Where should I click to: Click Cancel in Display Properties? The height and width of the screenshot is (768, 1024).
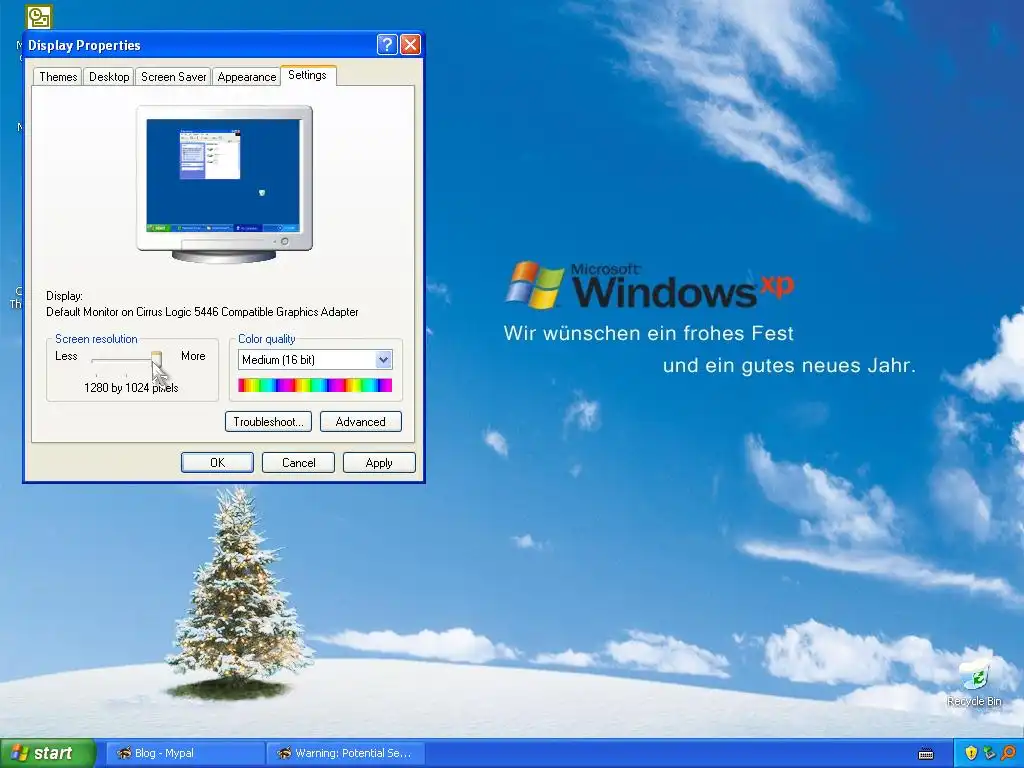[298, 462]
